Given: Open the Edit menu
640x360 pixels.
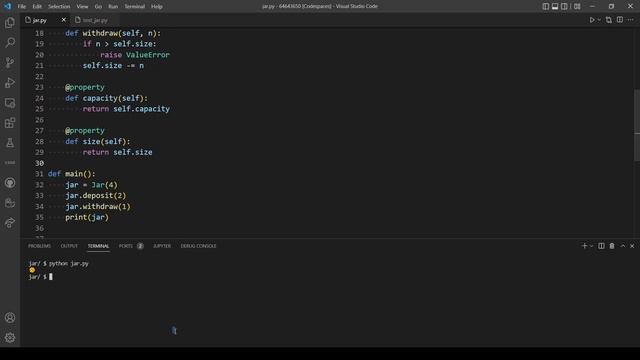Looking at the screenshot, I should coord(37,7).
